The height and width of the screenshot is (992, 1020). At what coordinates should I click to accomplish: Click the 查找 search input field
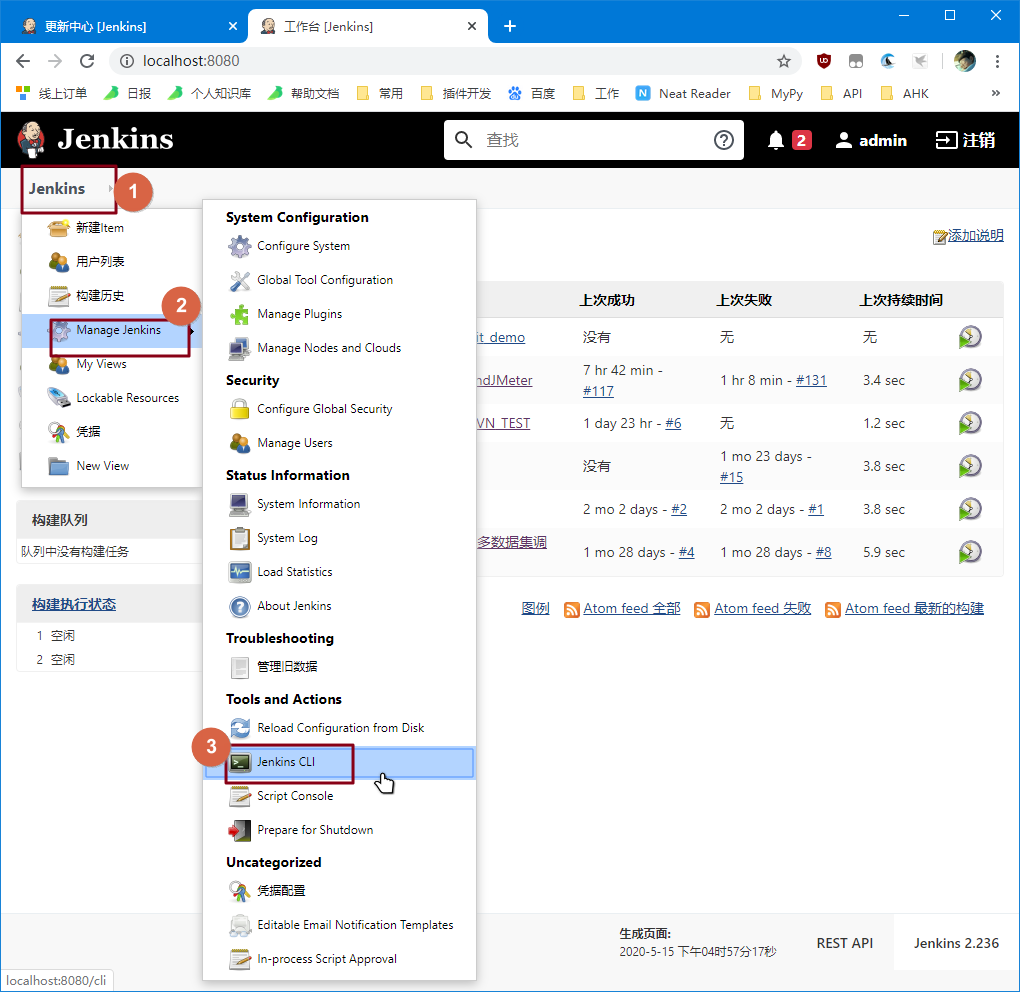(x=590, y=140)
